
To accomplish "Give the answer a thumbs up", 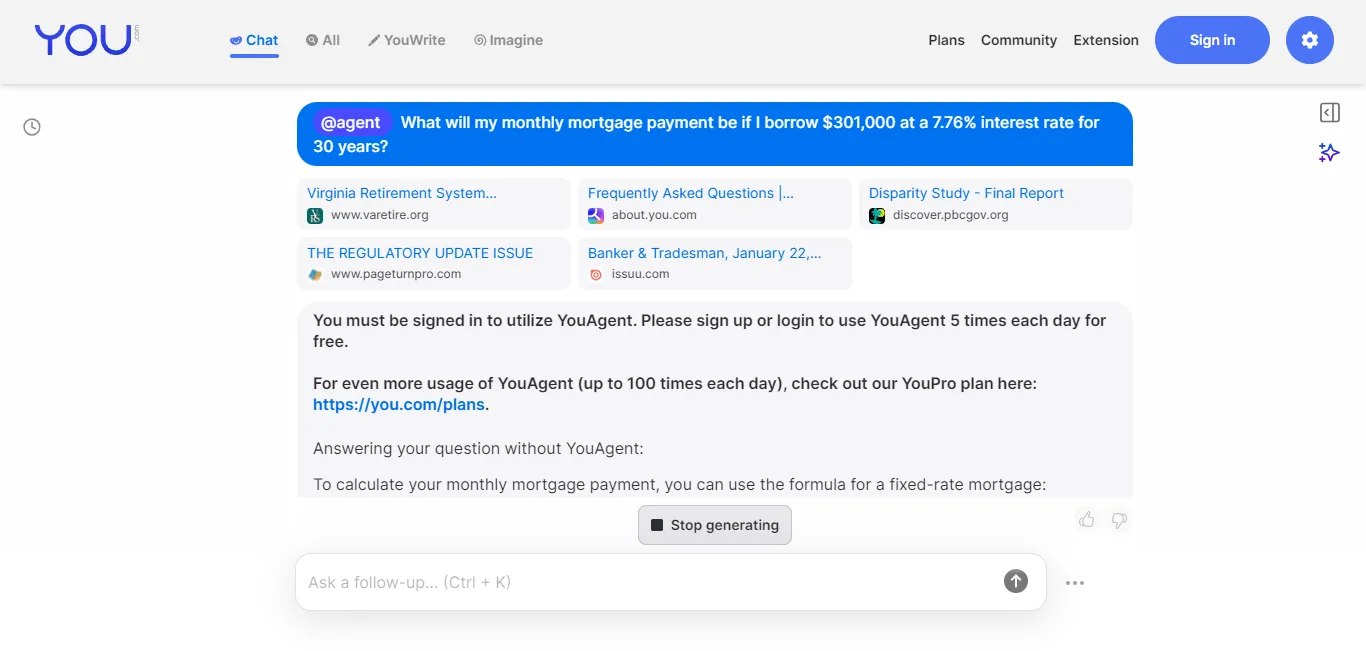I will point(1087,520).
